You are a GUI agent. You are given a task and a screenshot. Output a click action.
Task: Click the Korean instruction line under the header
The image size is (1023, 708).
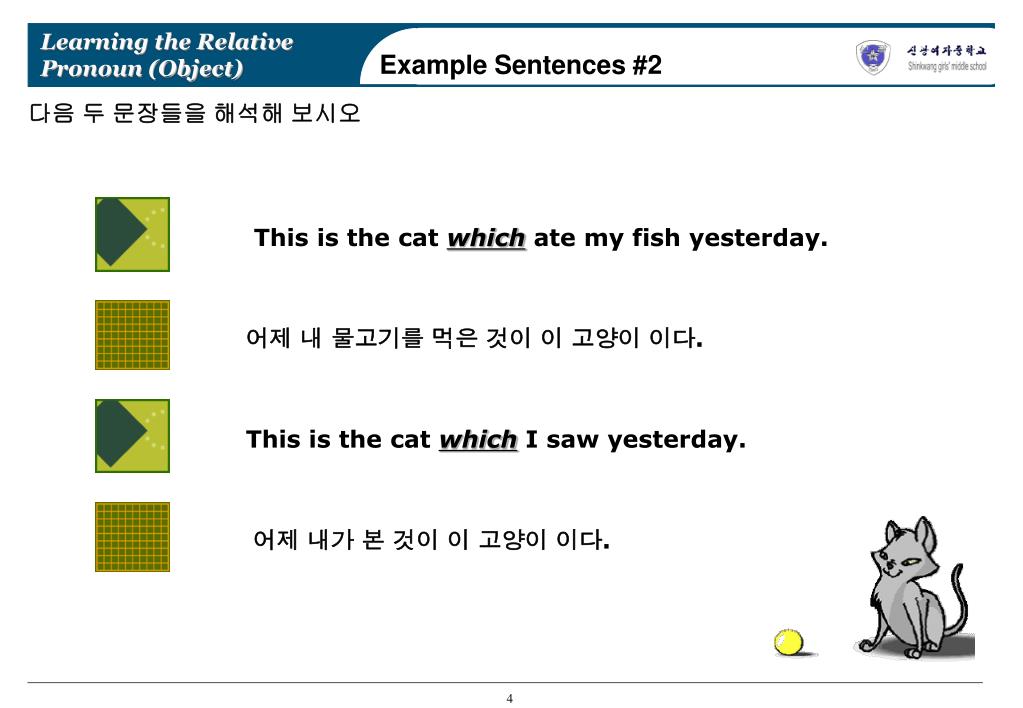coord(194,113)
